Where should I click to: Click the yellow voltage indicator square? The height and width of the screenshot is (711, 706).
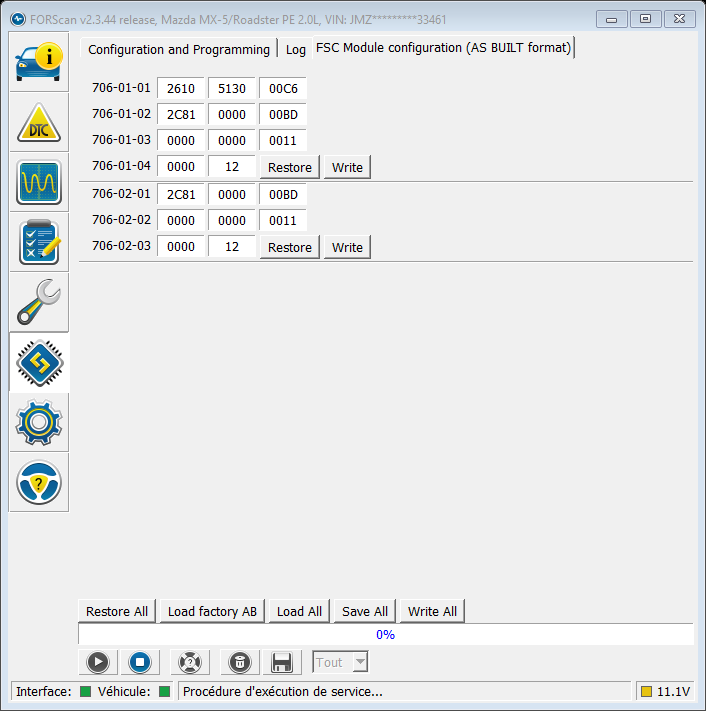(x=646, y=692)
